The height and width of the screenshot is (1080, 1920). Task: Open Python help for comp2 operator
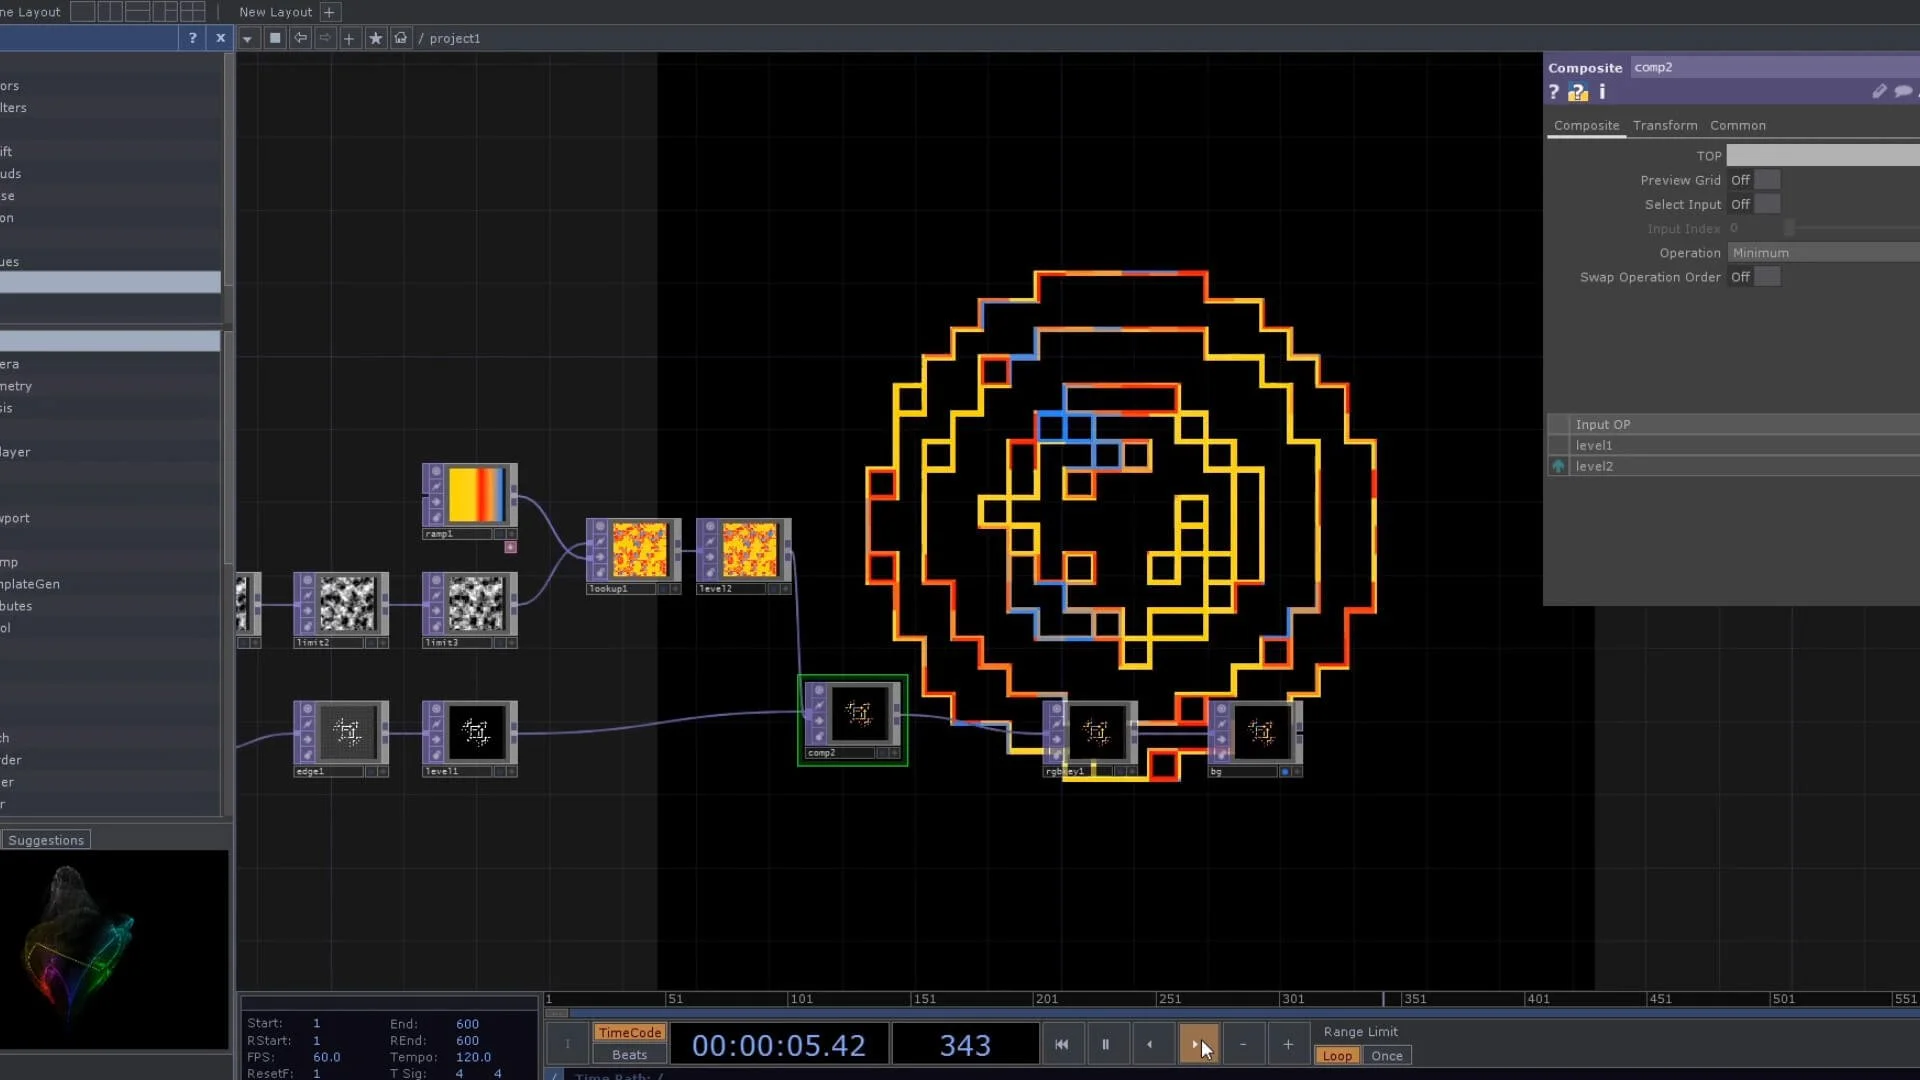[1578, 92]
